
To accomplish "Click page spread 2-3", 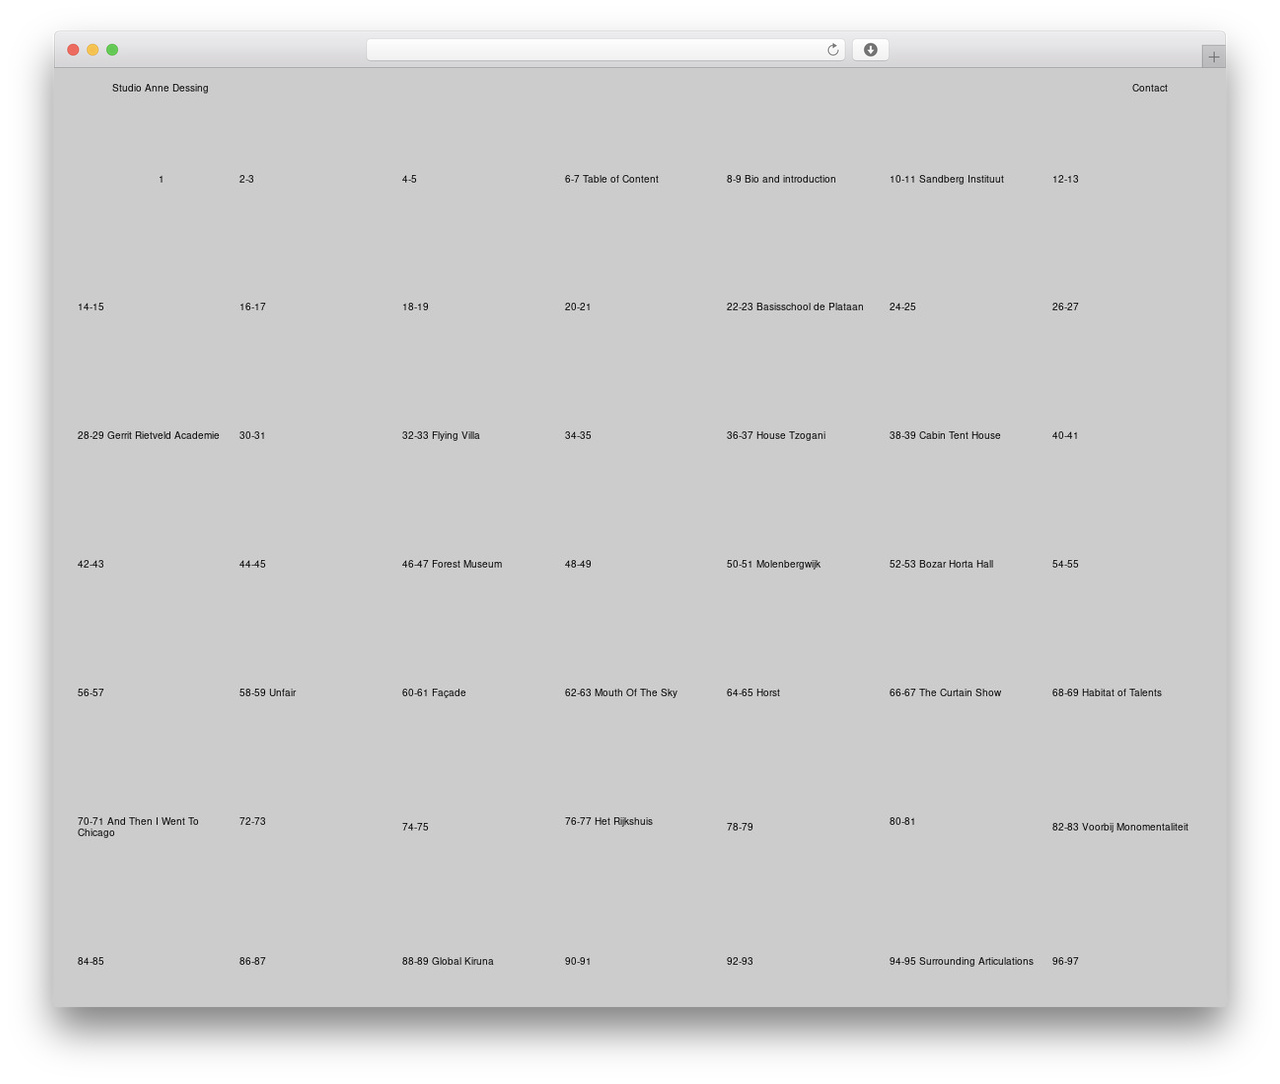I will click(246, 179).
